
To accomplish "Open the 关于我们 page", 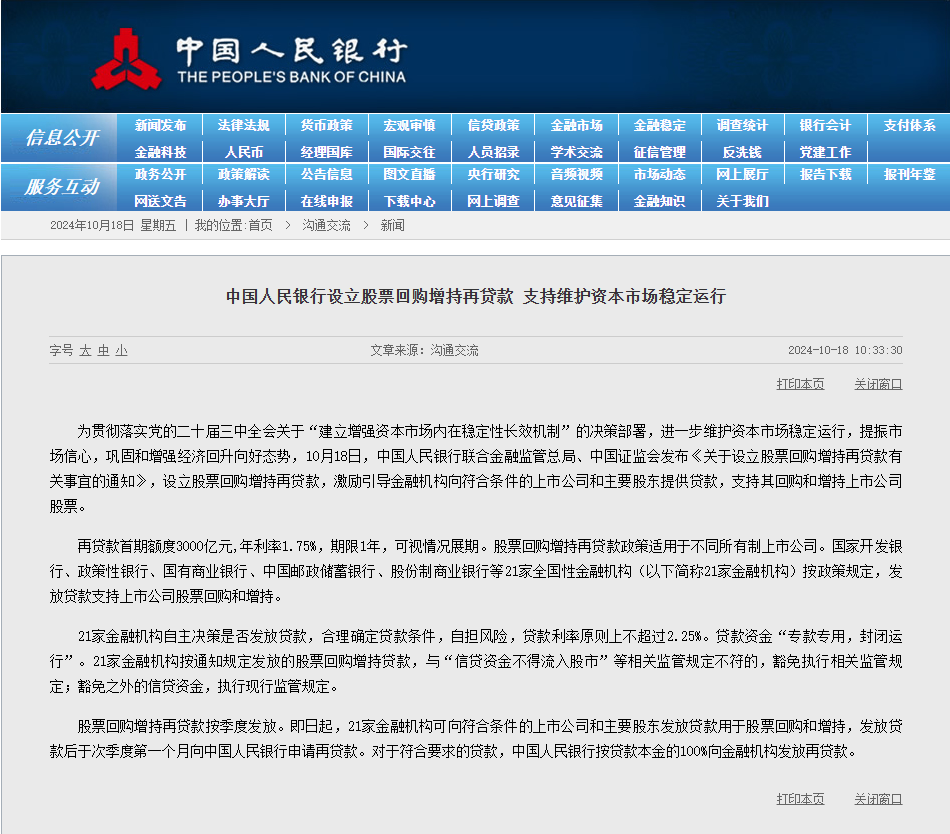I will click(x=742, y=201).
